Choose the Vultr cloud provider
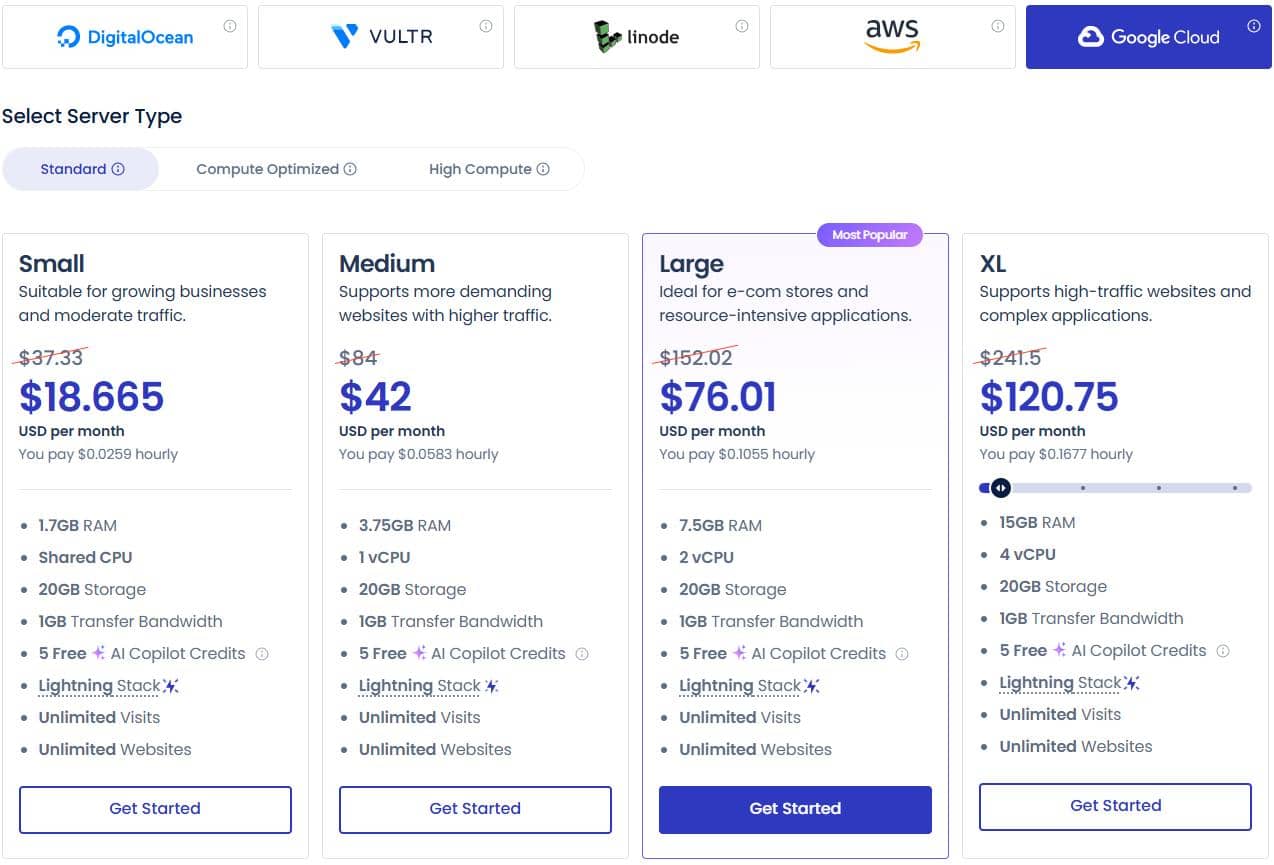Image resolution: width=1274 pixels, height=865 pixels. (x=381, y=38)
